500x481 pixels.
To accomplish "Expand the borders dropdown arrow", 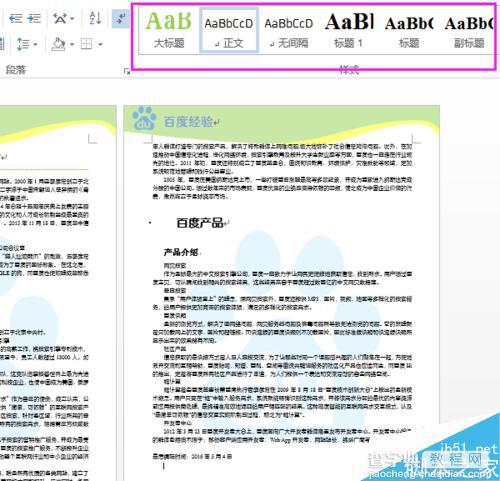I will pos(100,44).
